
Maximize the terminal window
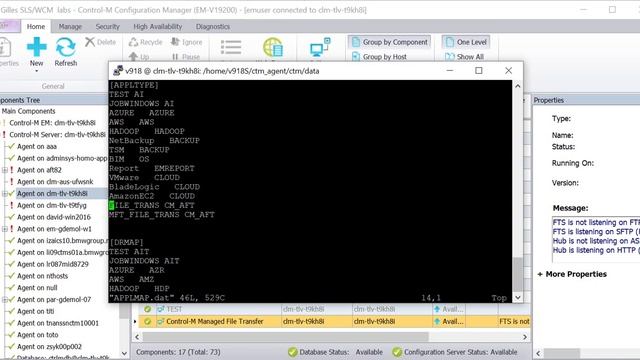[x=479, y=71]
